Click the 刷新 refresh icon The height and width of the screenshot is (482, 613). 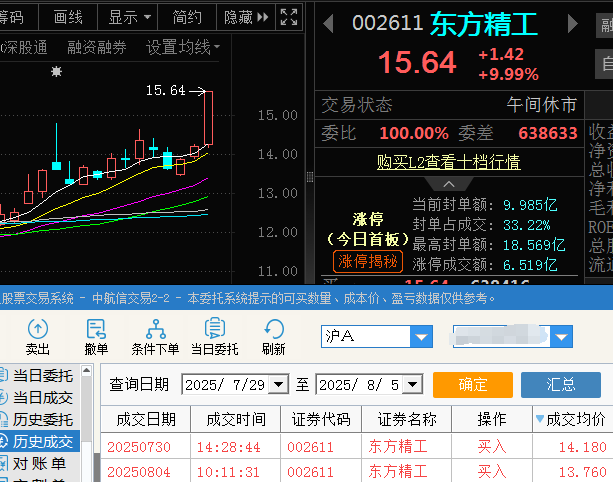pyautogui.click(x=273, y=337)
